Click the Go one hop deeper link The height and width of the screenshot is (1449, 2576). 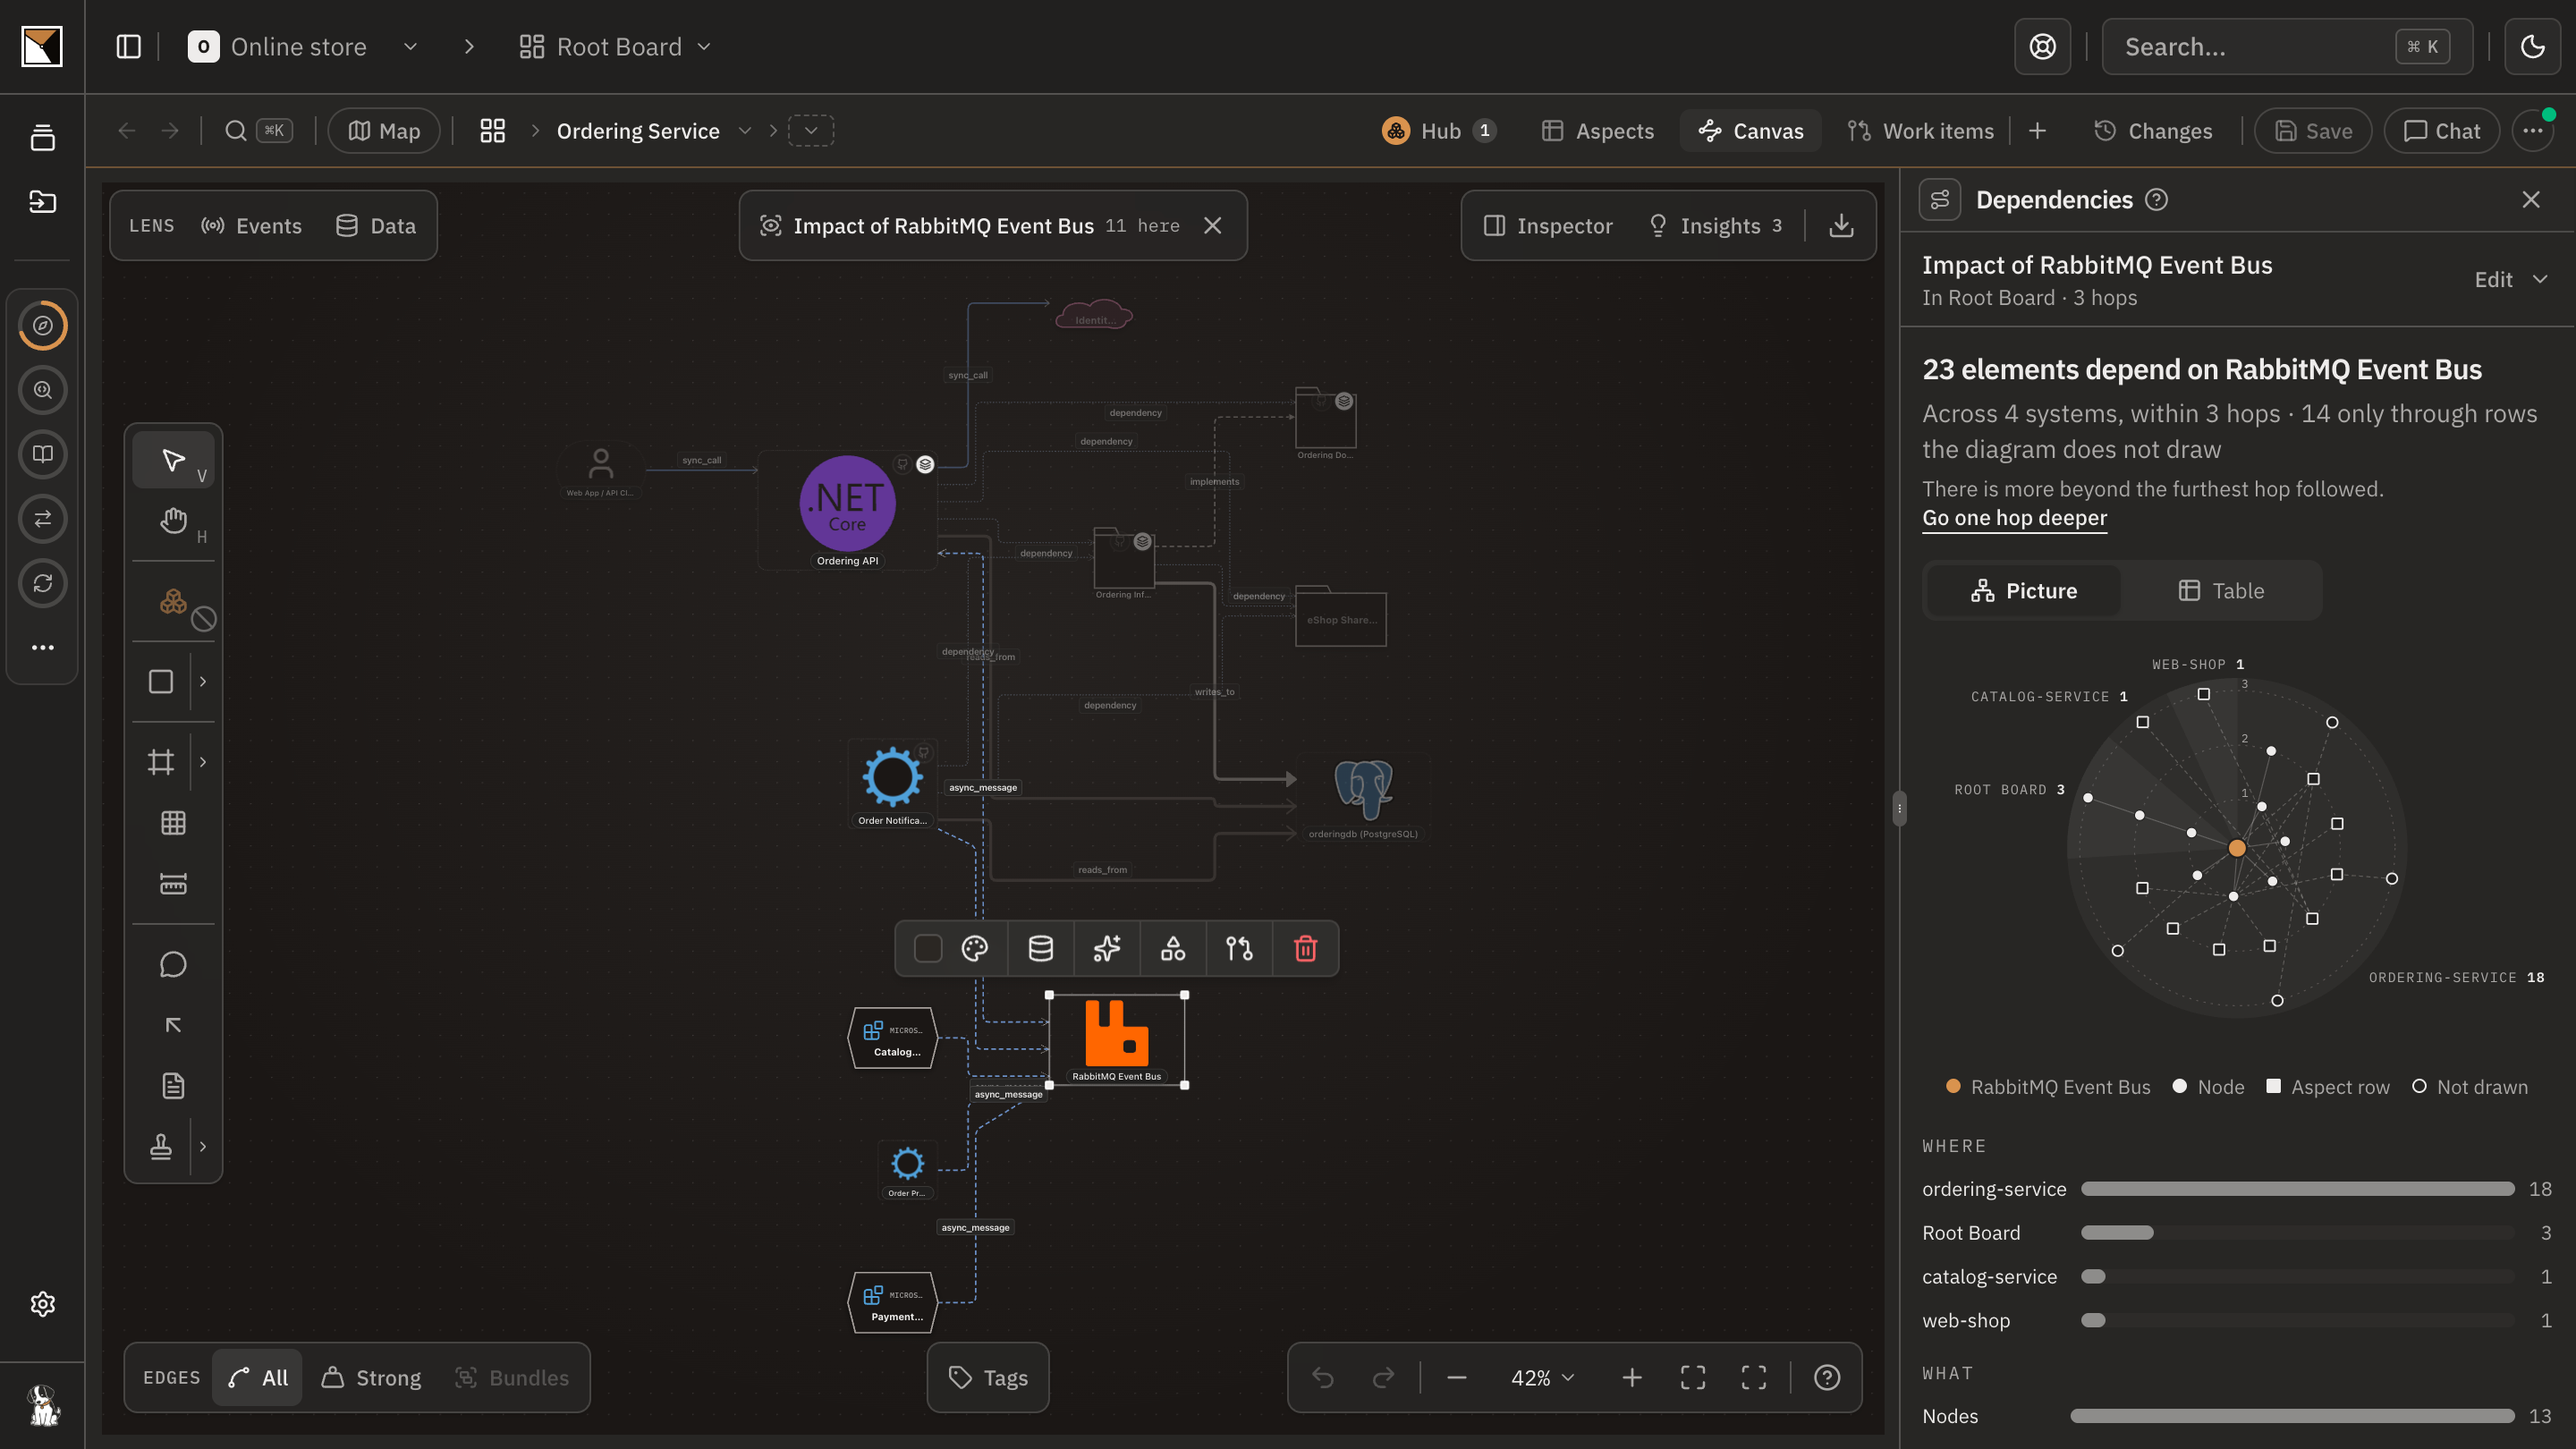[2014, 518]
